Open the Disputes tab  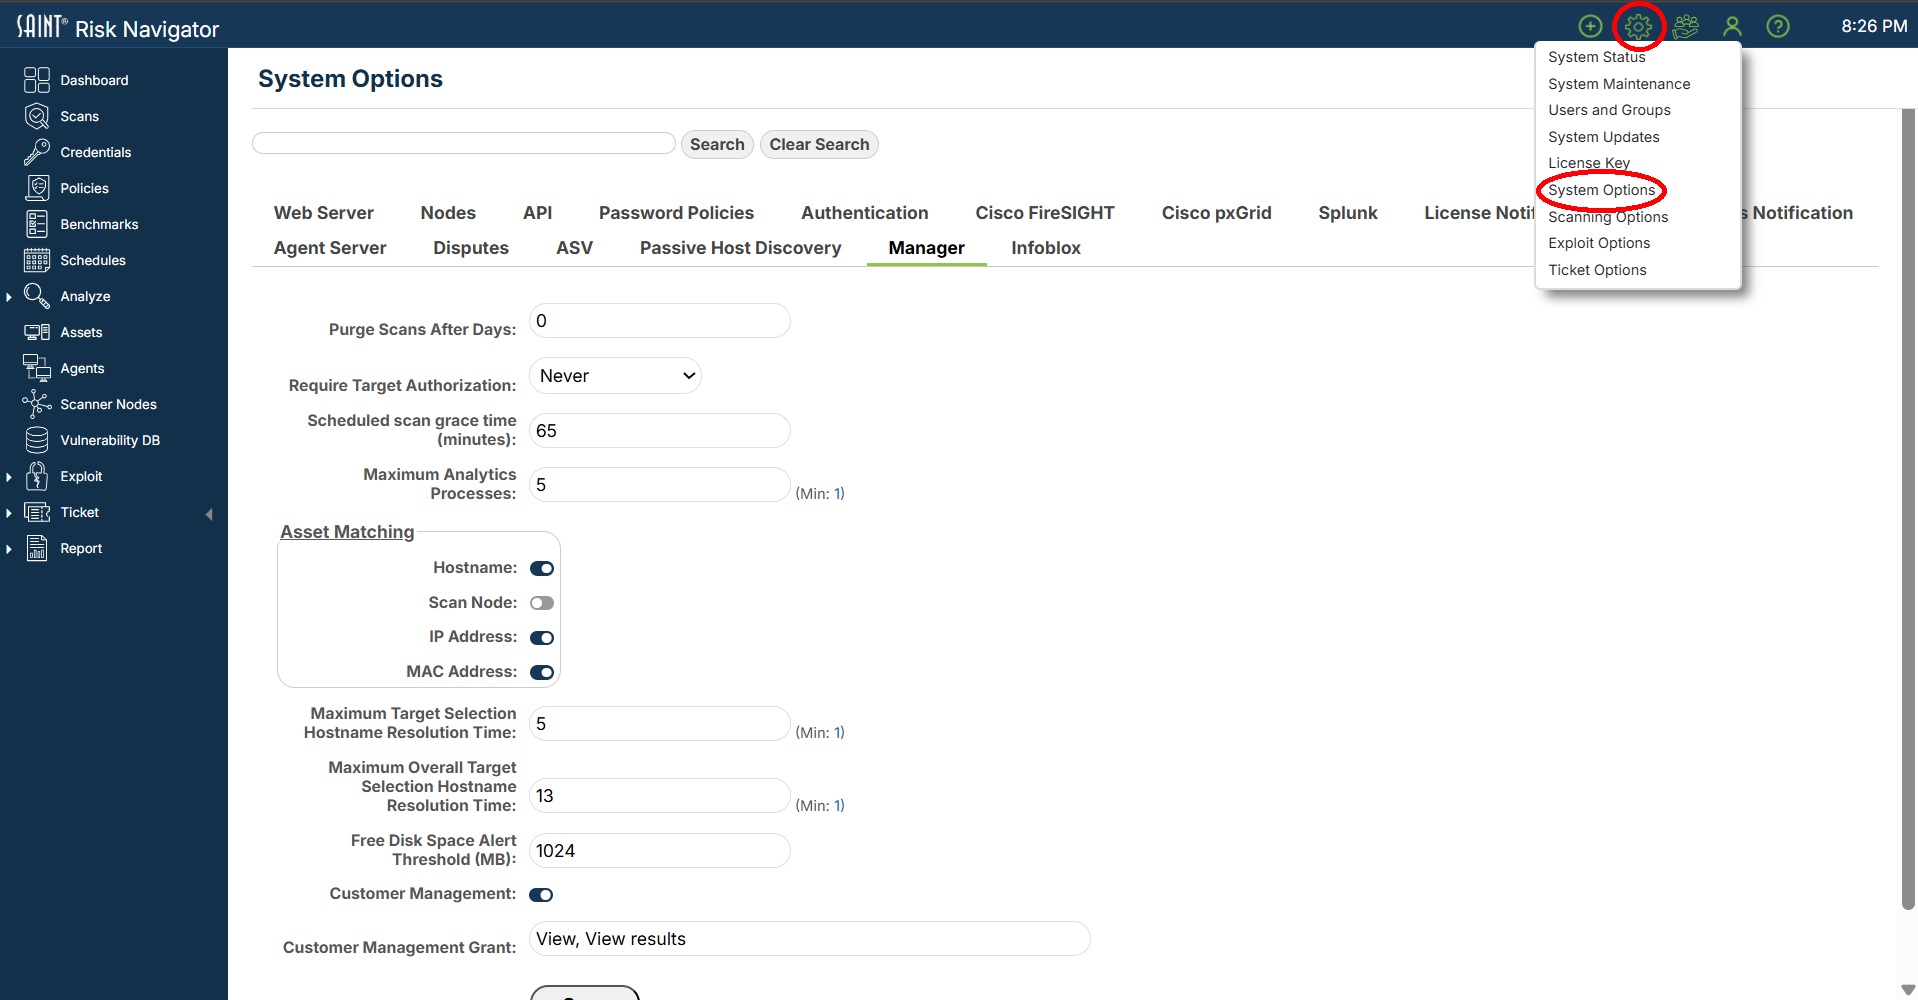[471, 248]
